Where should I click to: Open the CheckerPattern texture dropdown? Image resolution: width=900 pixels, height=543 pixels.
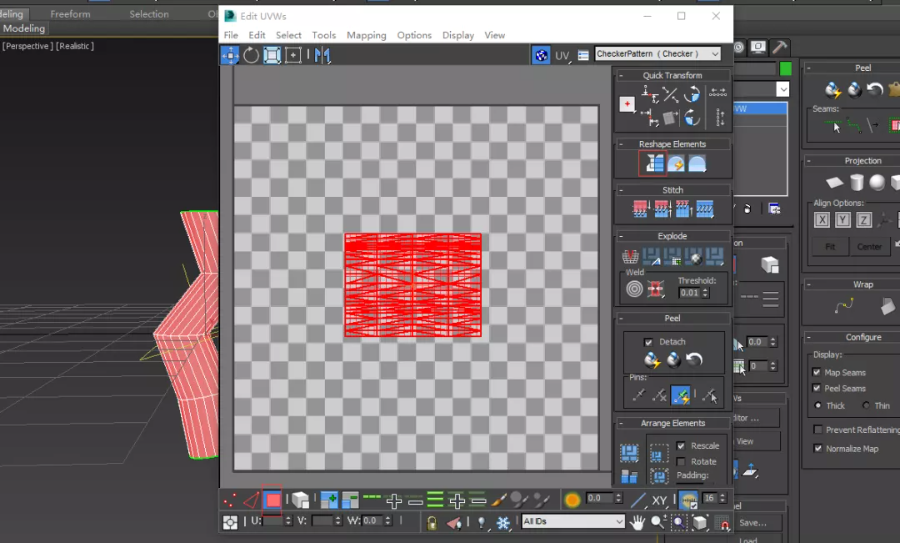coord(657,54)
